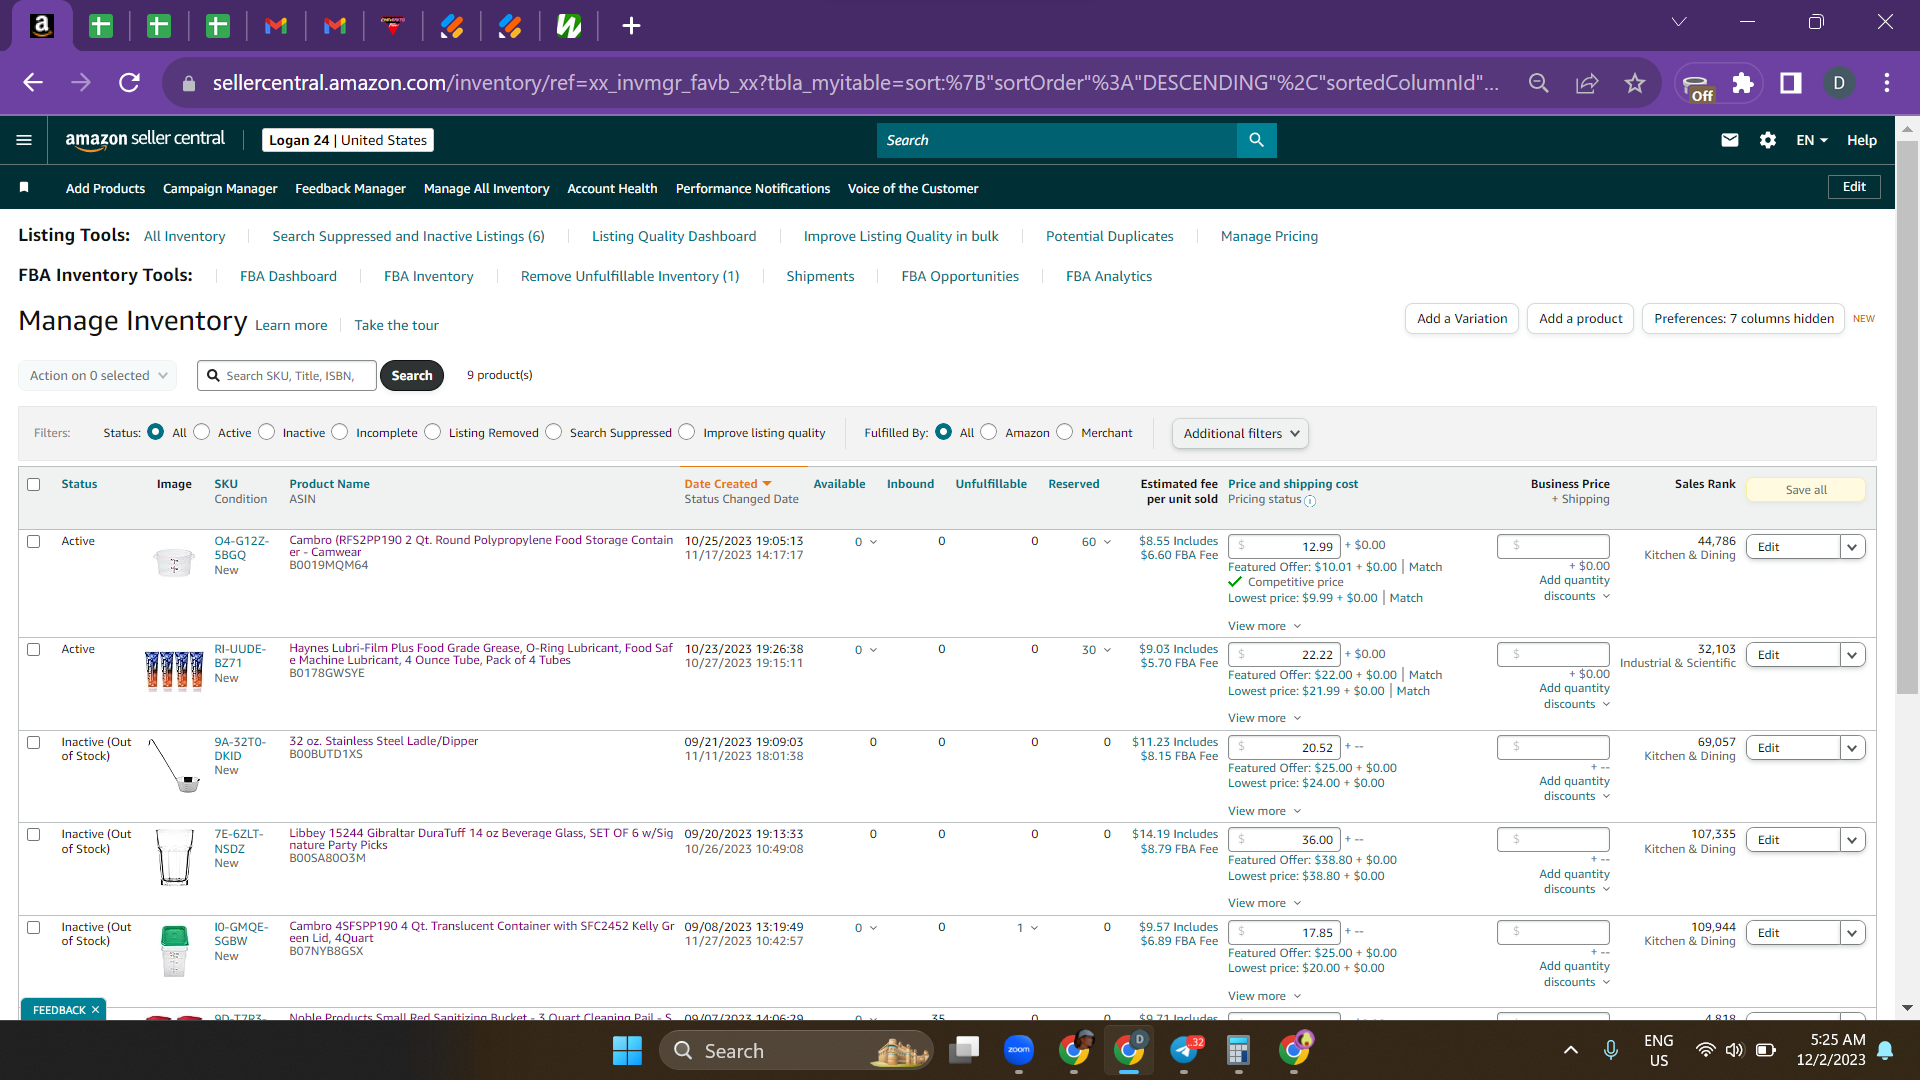Expand View more in the Libbey Gibraltar row
Screen dimensions: 1920x1080
tap(1264, 903)
